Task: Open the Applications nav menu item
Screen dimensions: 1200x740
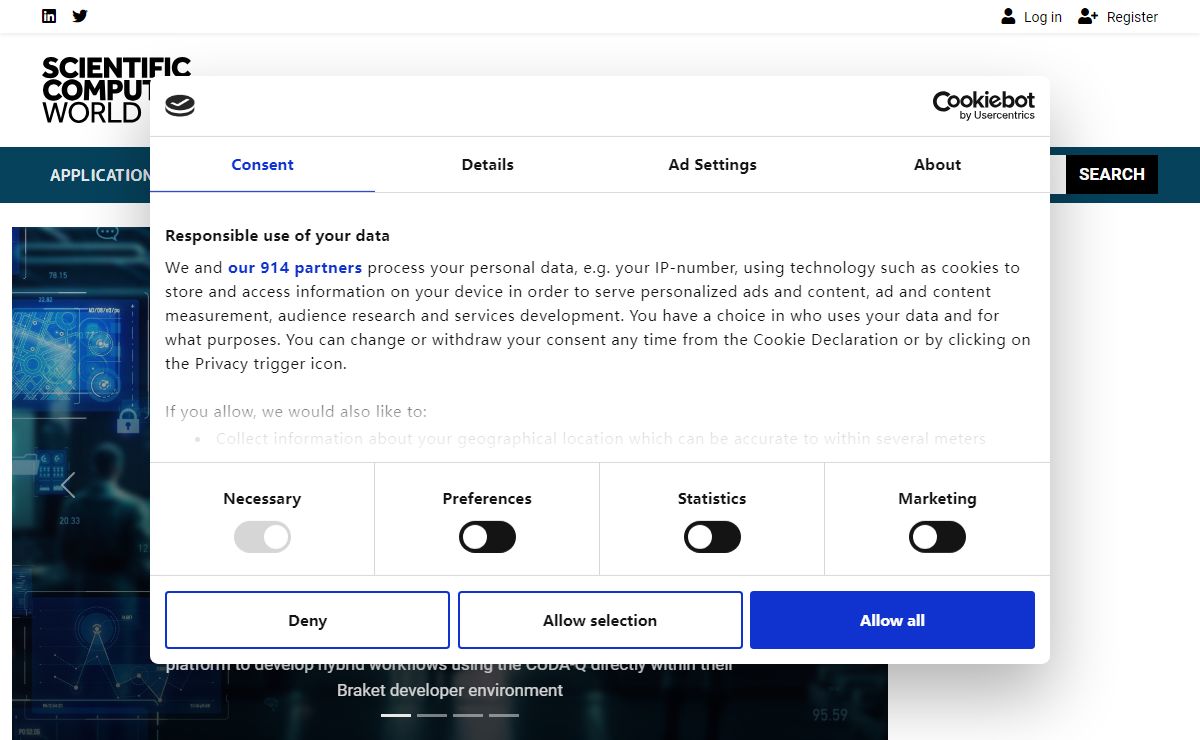Action: pos(100,175)
